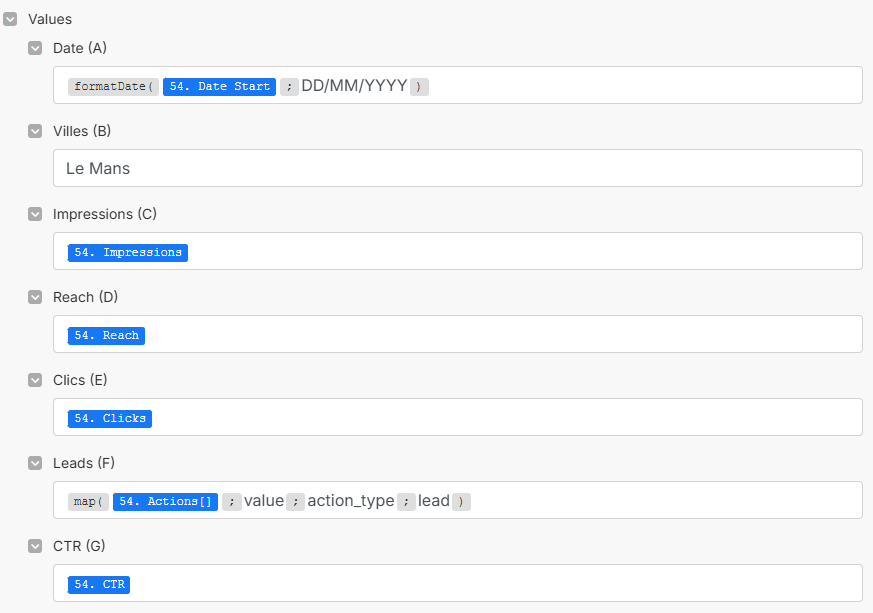Click the Reach (D) label

pyautogui.click(x=85, y=297)
